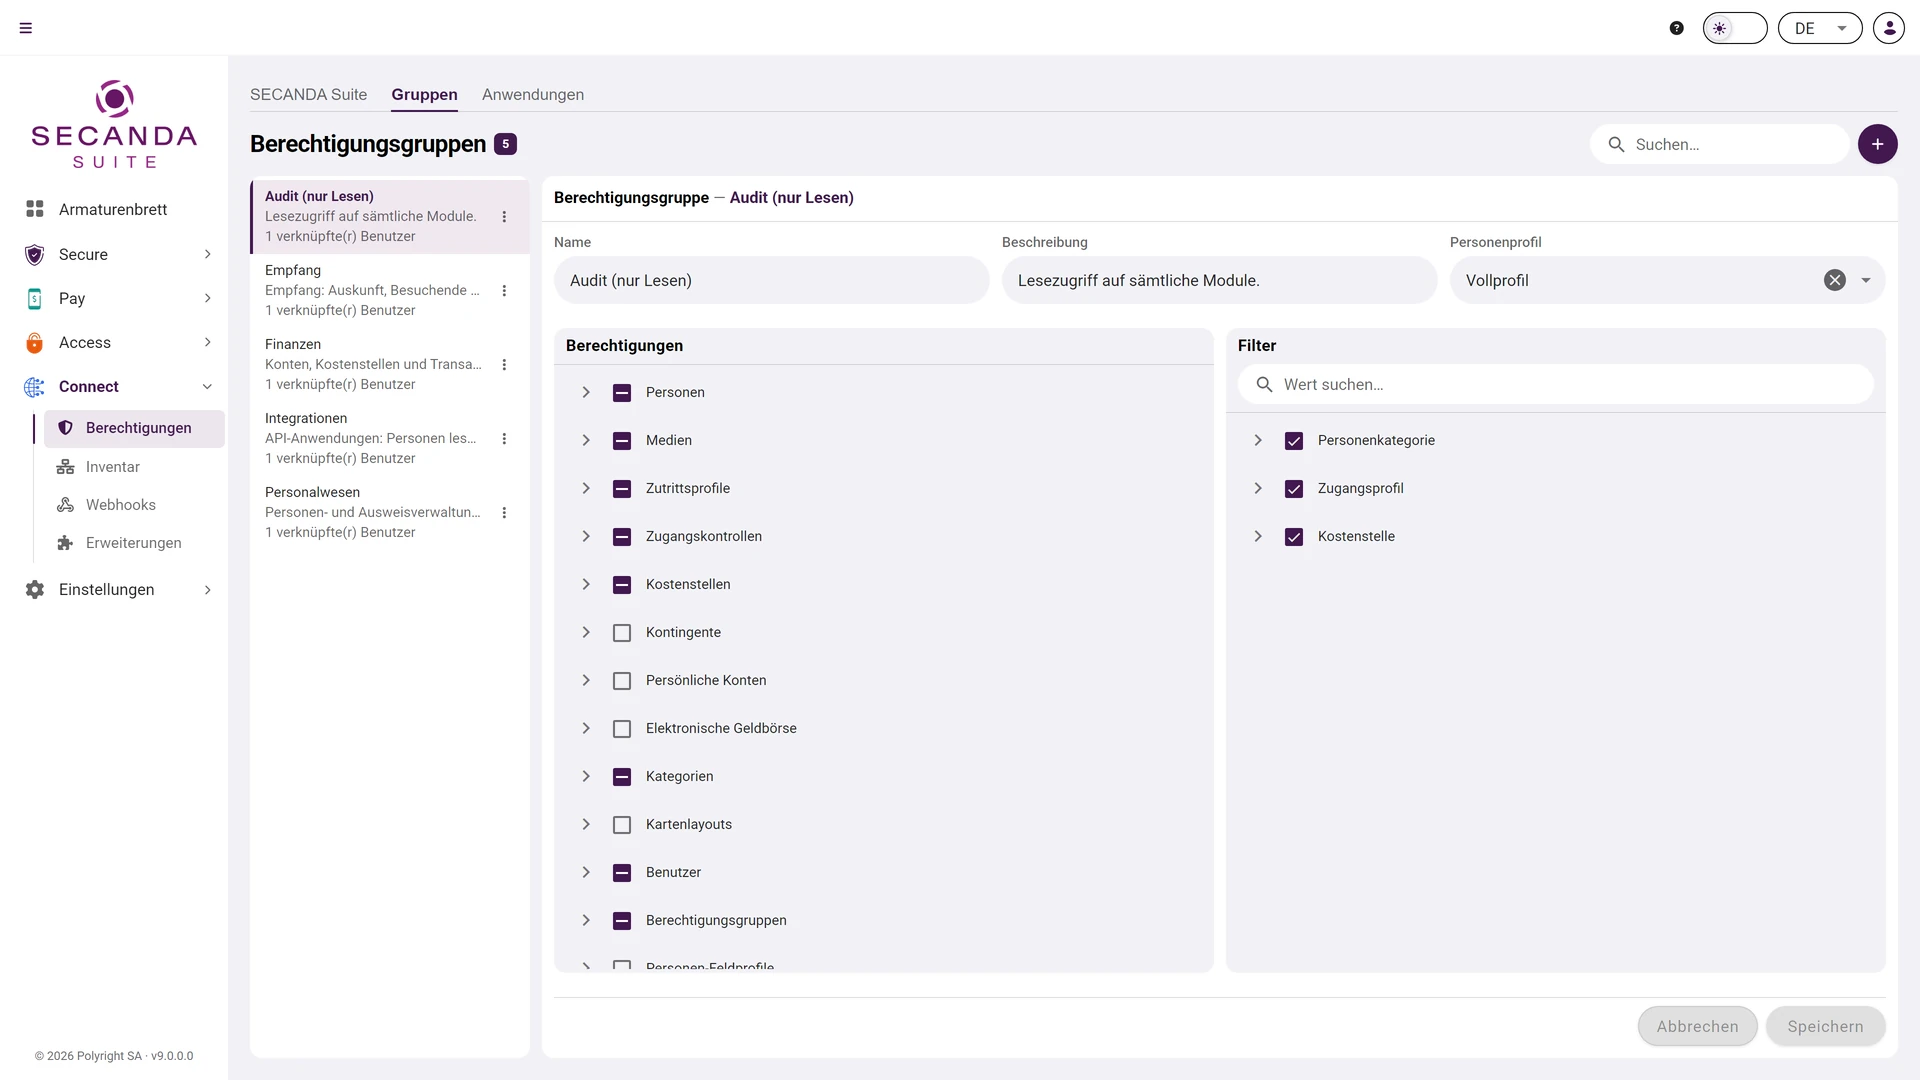Click the Suchen group search field

[x=1720, y=144]
